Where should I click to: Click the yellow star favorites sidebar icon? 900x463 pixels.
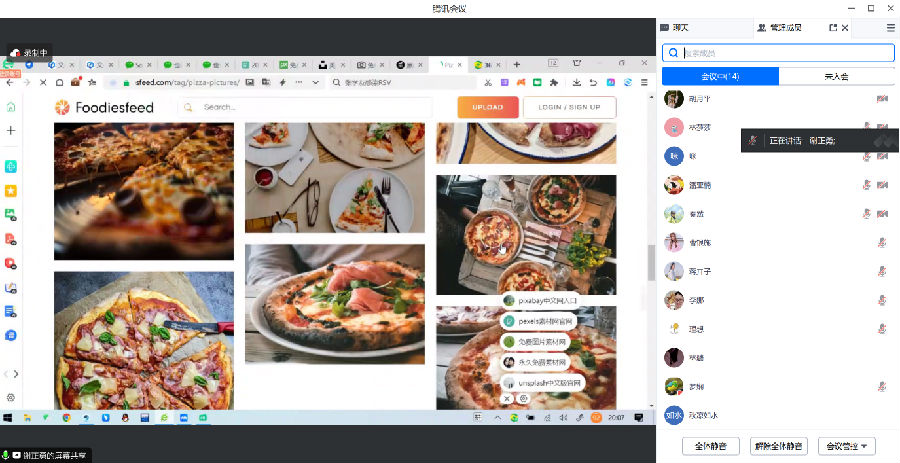pyautogui.click(x=11, y=190)
